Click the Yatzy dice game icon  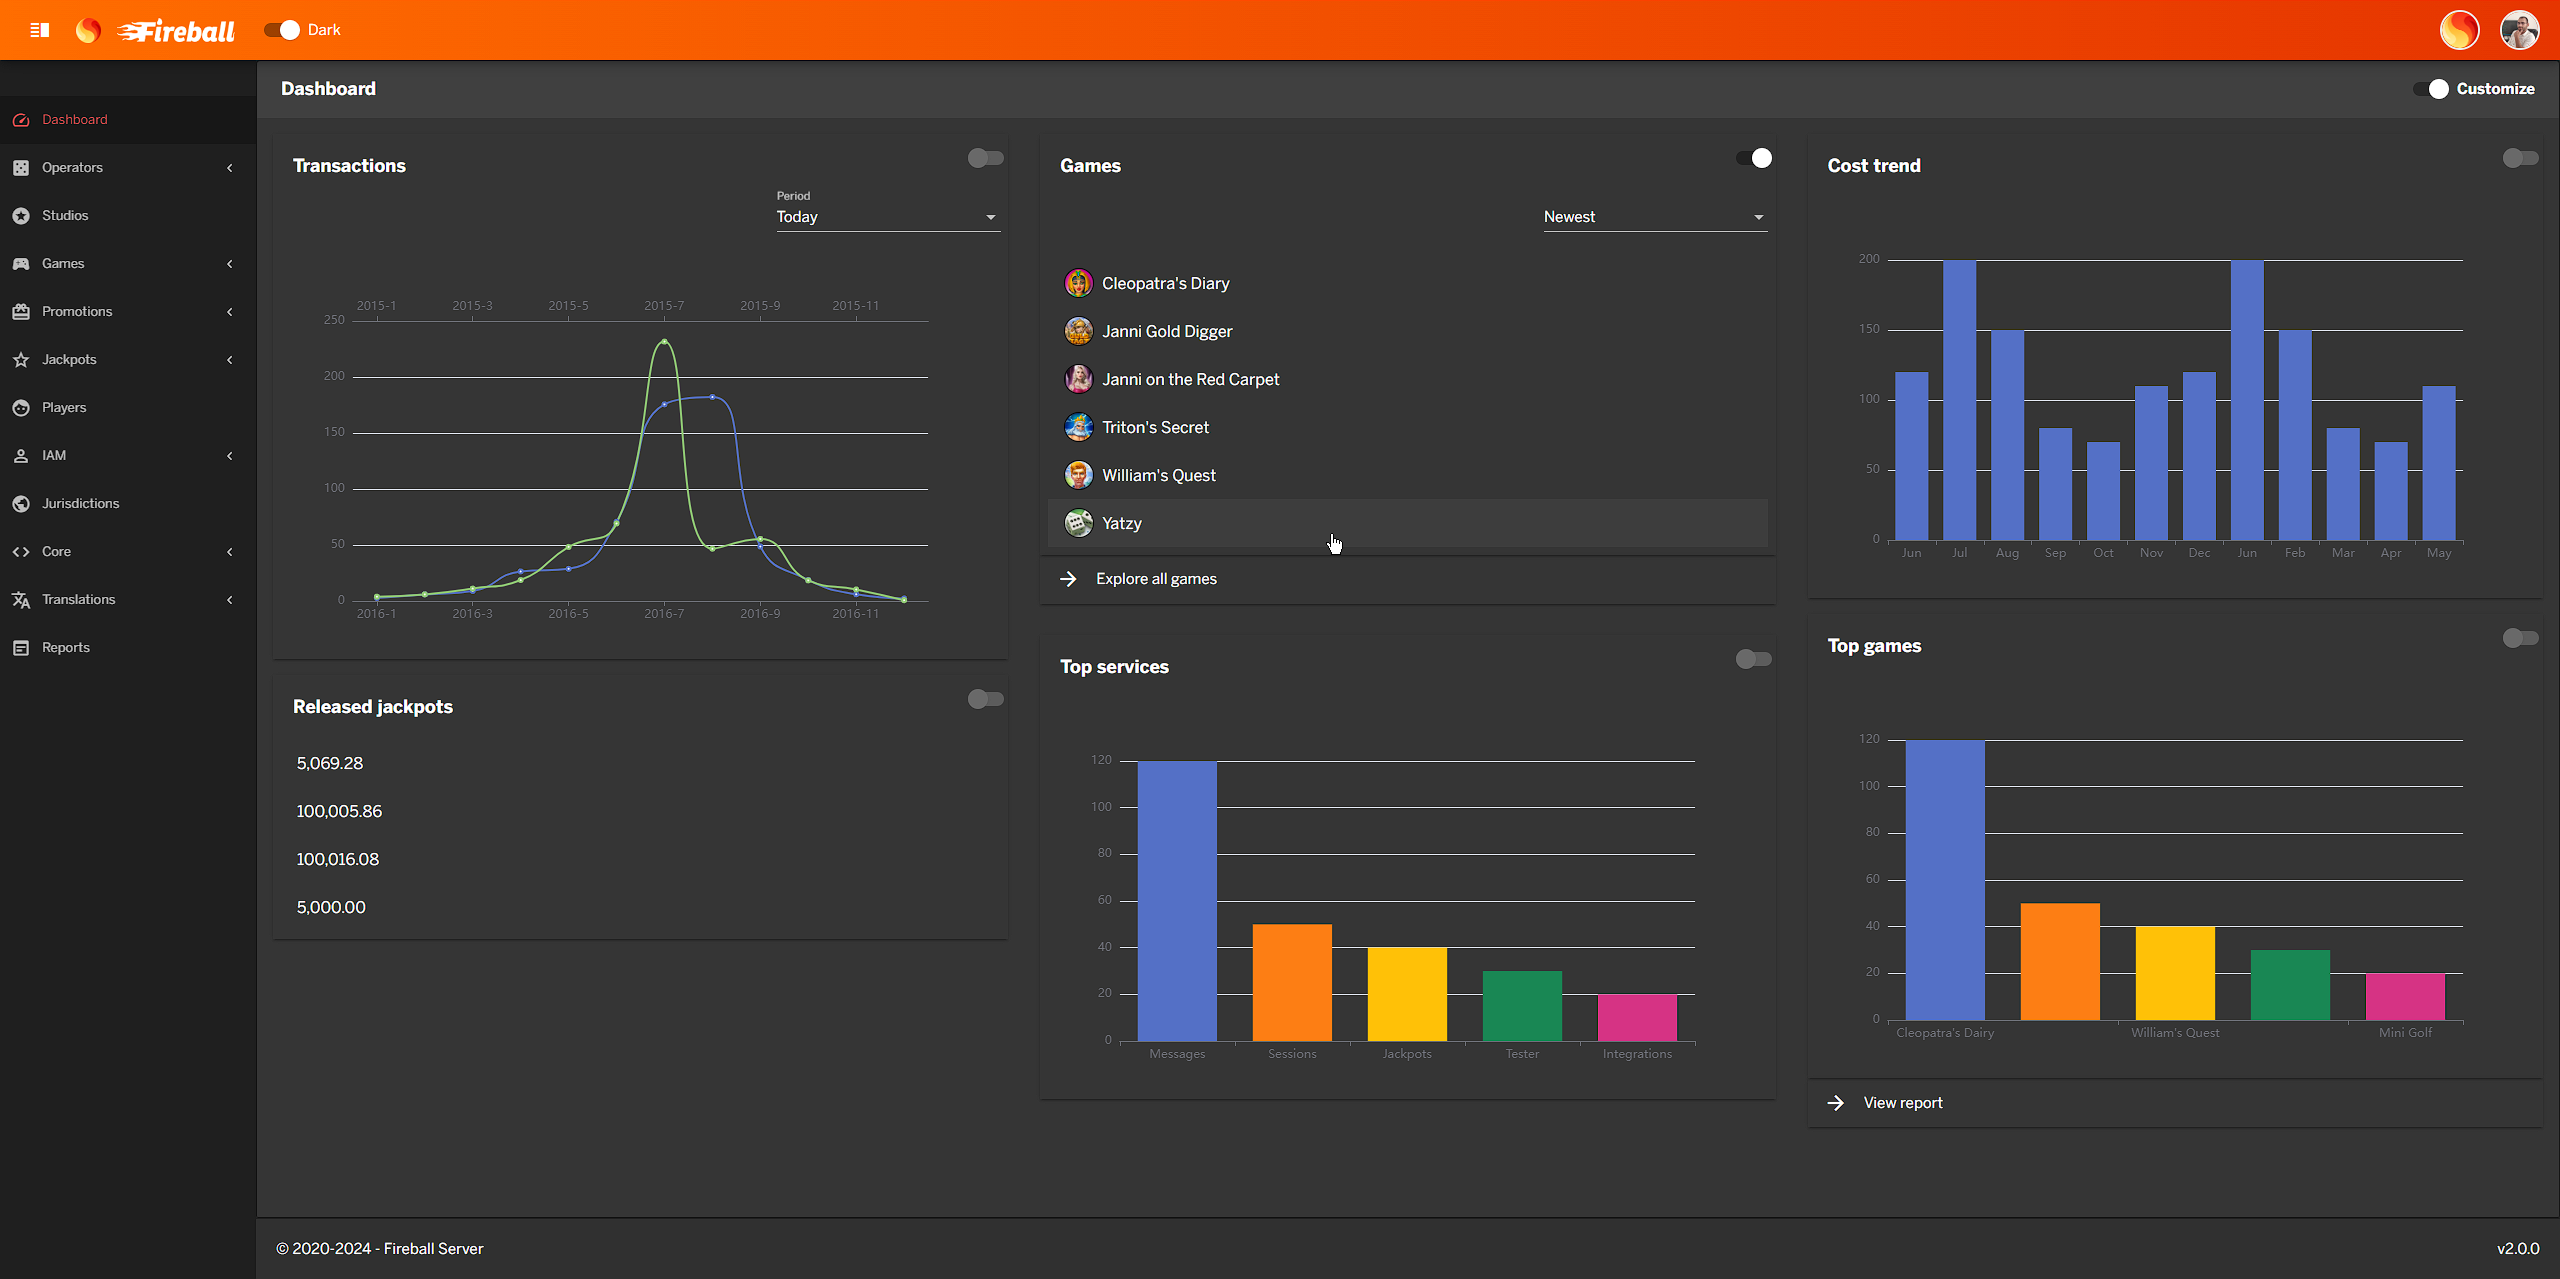(1078, 523)
